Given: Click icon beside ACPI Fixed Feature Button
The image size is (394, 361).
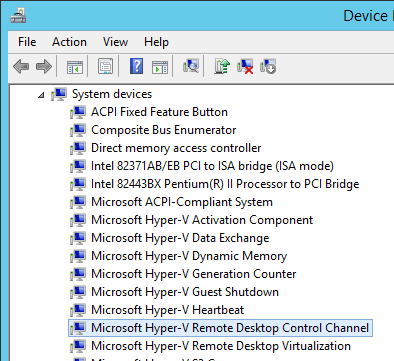Looking at the screenshot, I should pos(78,112).
